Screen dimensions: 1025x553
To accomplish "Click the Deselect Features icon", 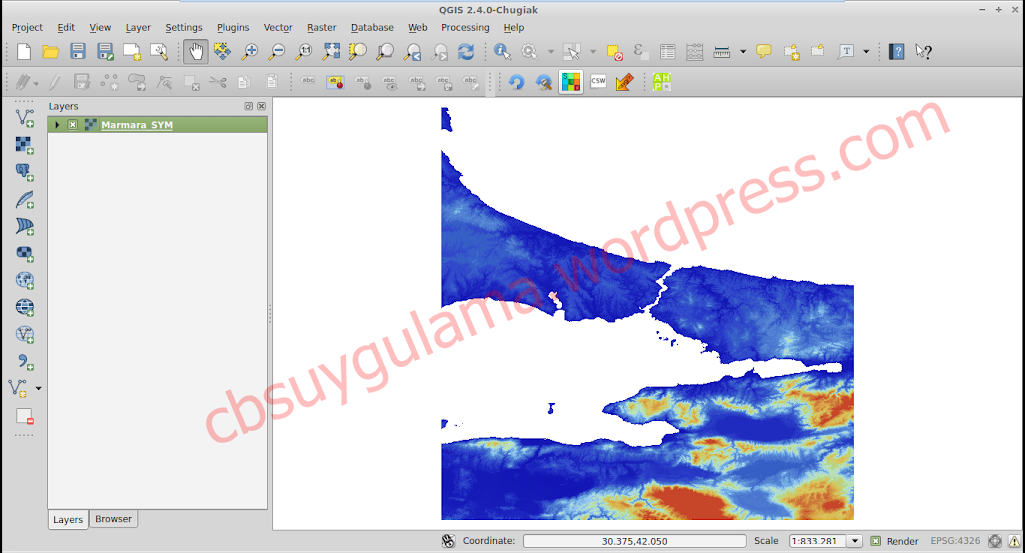I will pyautogui.click(x=614, y=52).
